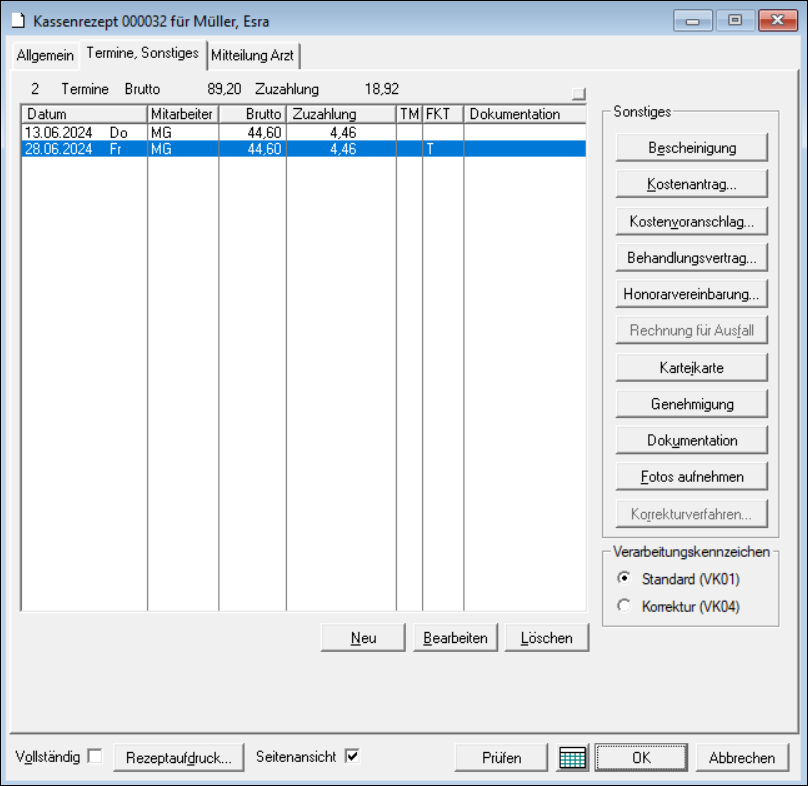The height and width of the screenshot is (786, 808).
Task: Uncheck the Seitenansicht checkbox
Action: [x=351, y=756]
